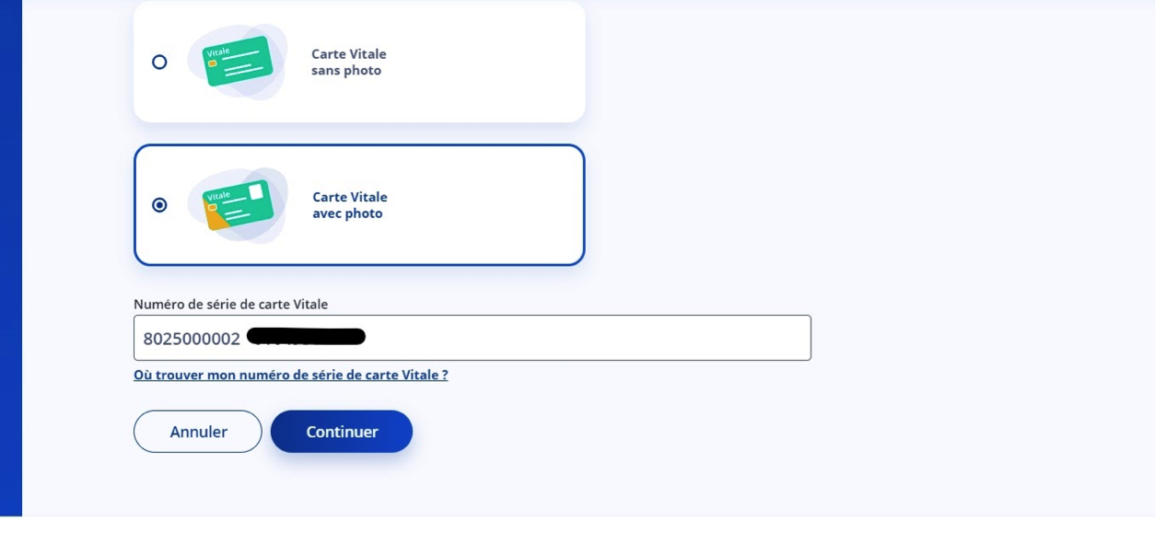This screenshot has width=1156, height=543.
Task: Click the blacked-out portion of the serial number
Action: click(307, 337)
